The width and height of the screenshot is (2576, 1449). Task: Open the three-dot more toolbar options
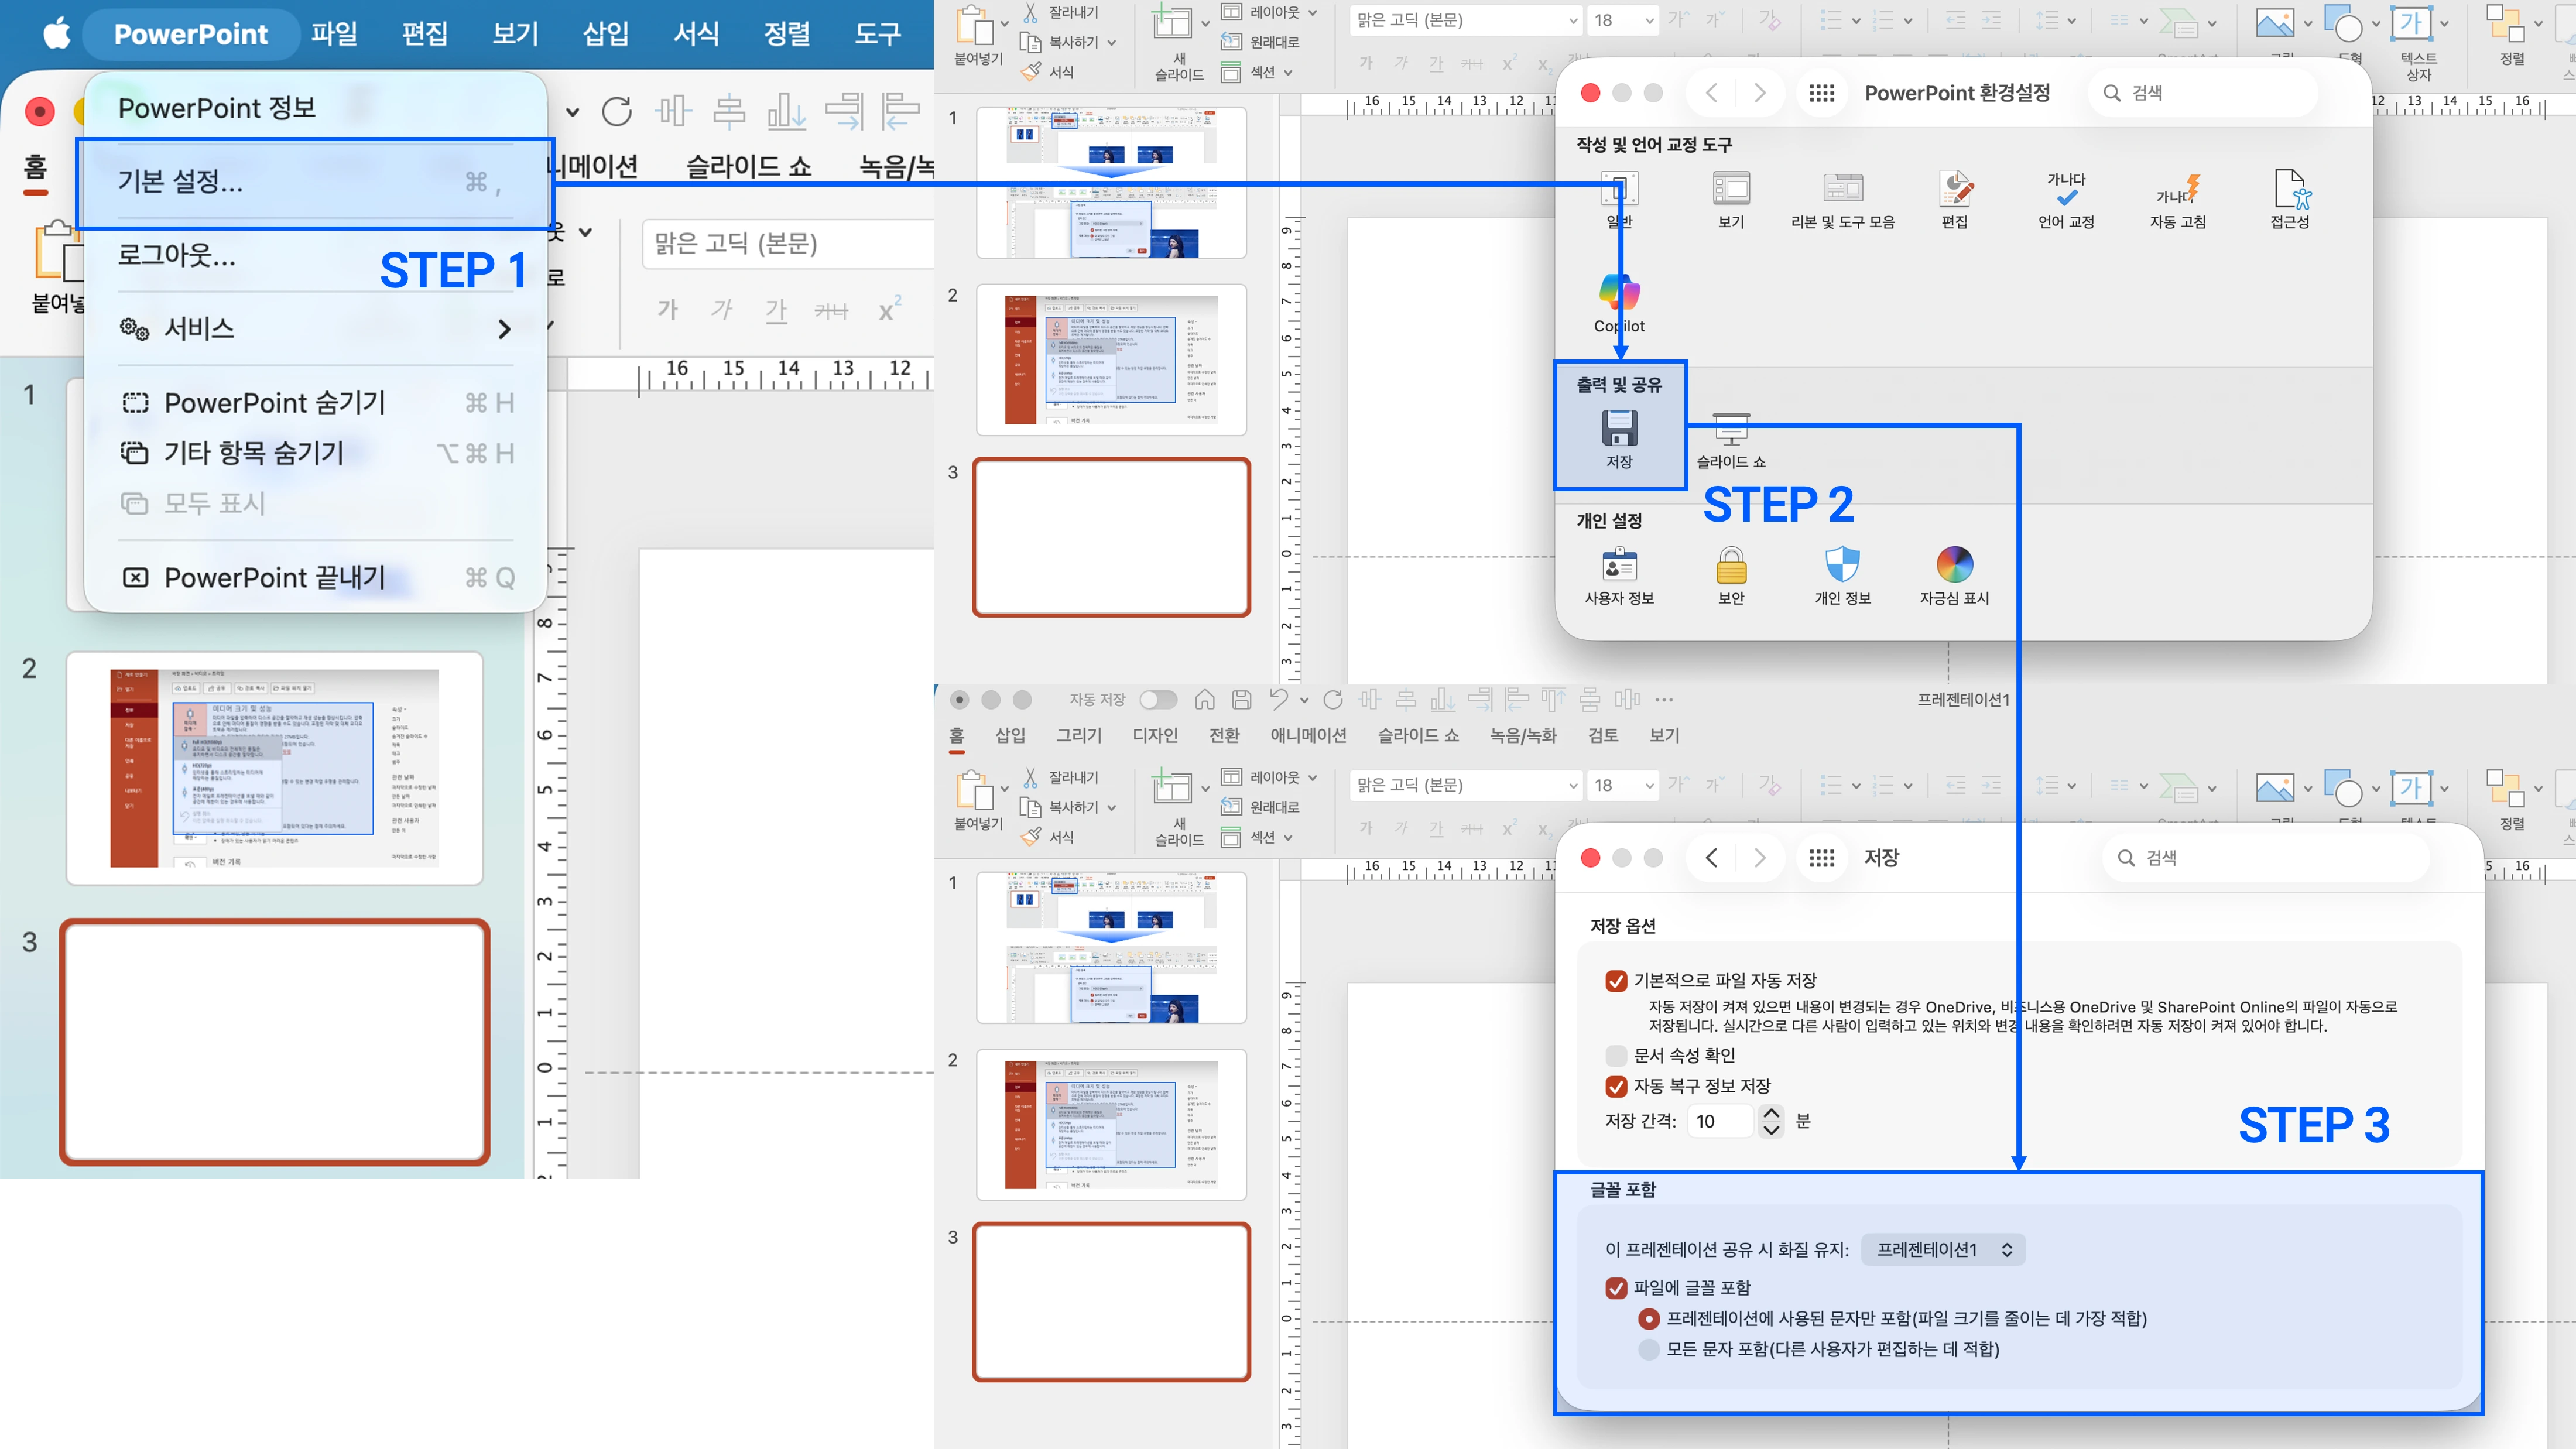click(x=1664, y=700)
